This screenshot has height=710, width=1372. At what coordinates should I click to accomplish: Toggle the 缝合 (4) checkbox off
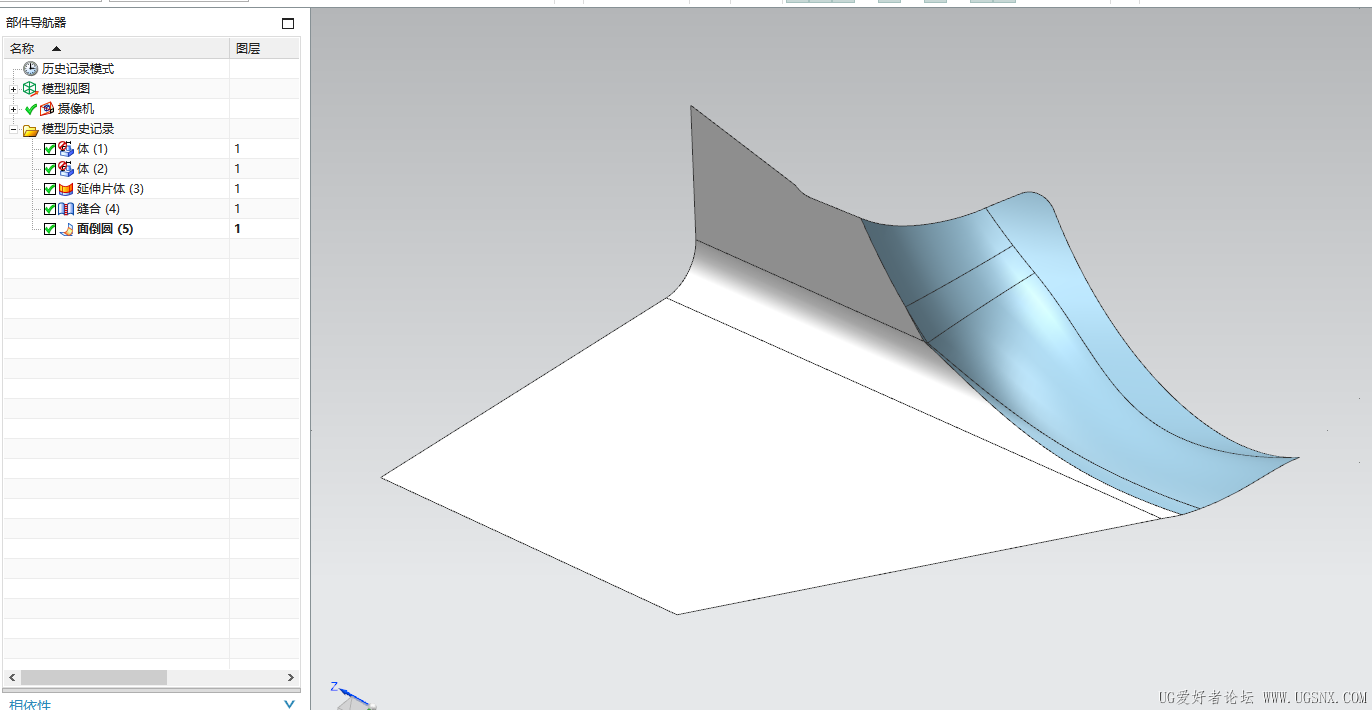click(49, 208)
